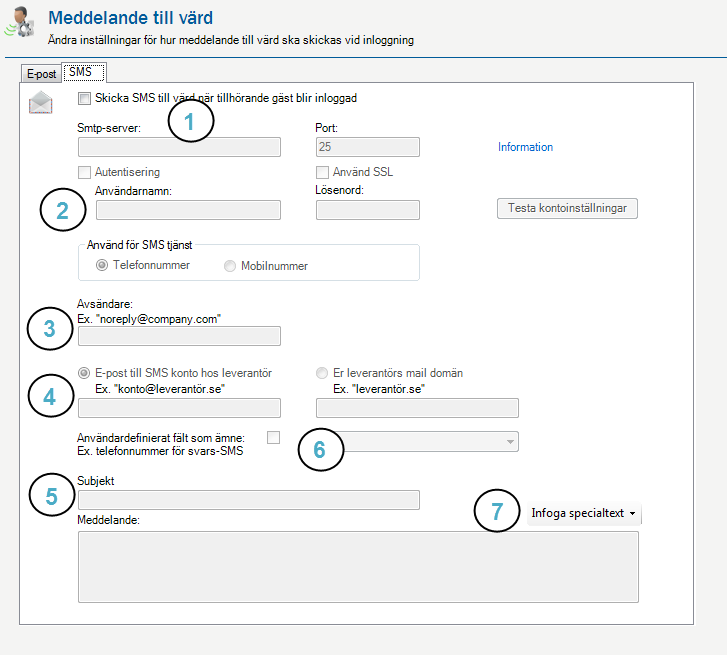Toggle the Autentisering checkbox
Viewport: 727px width, 655px height.
coord(84,172)
